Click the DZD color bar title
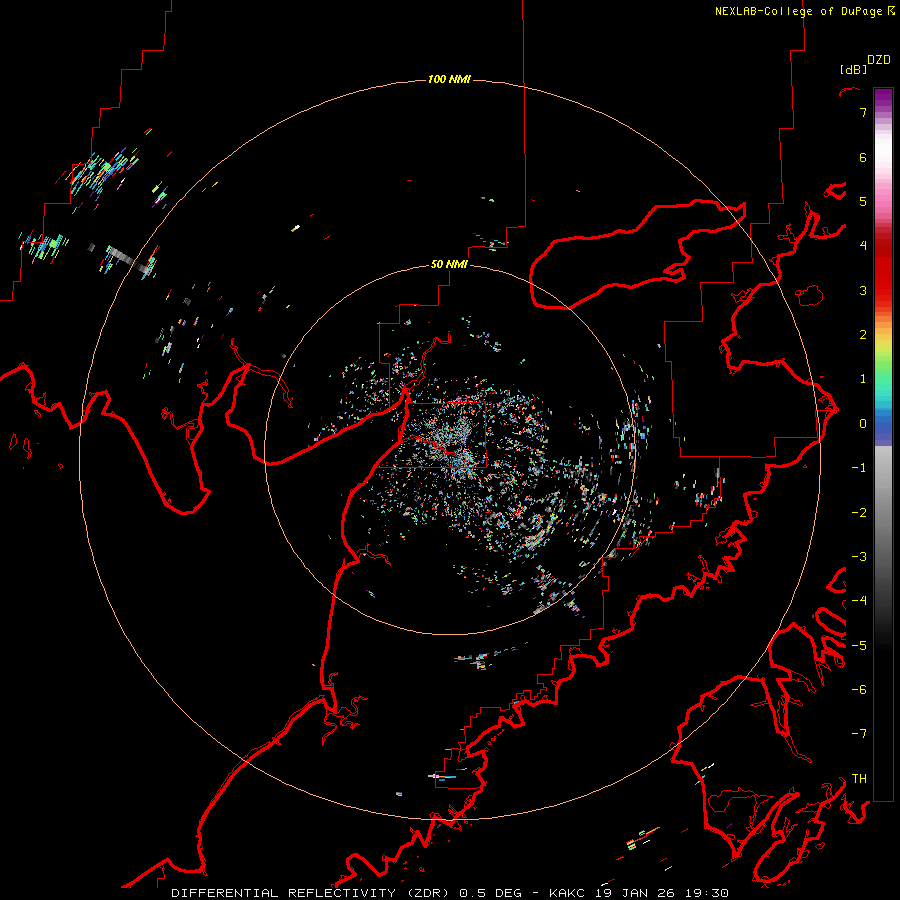The height and width of the screenshot is (900, 900). click(x=879, y=60)
